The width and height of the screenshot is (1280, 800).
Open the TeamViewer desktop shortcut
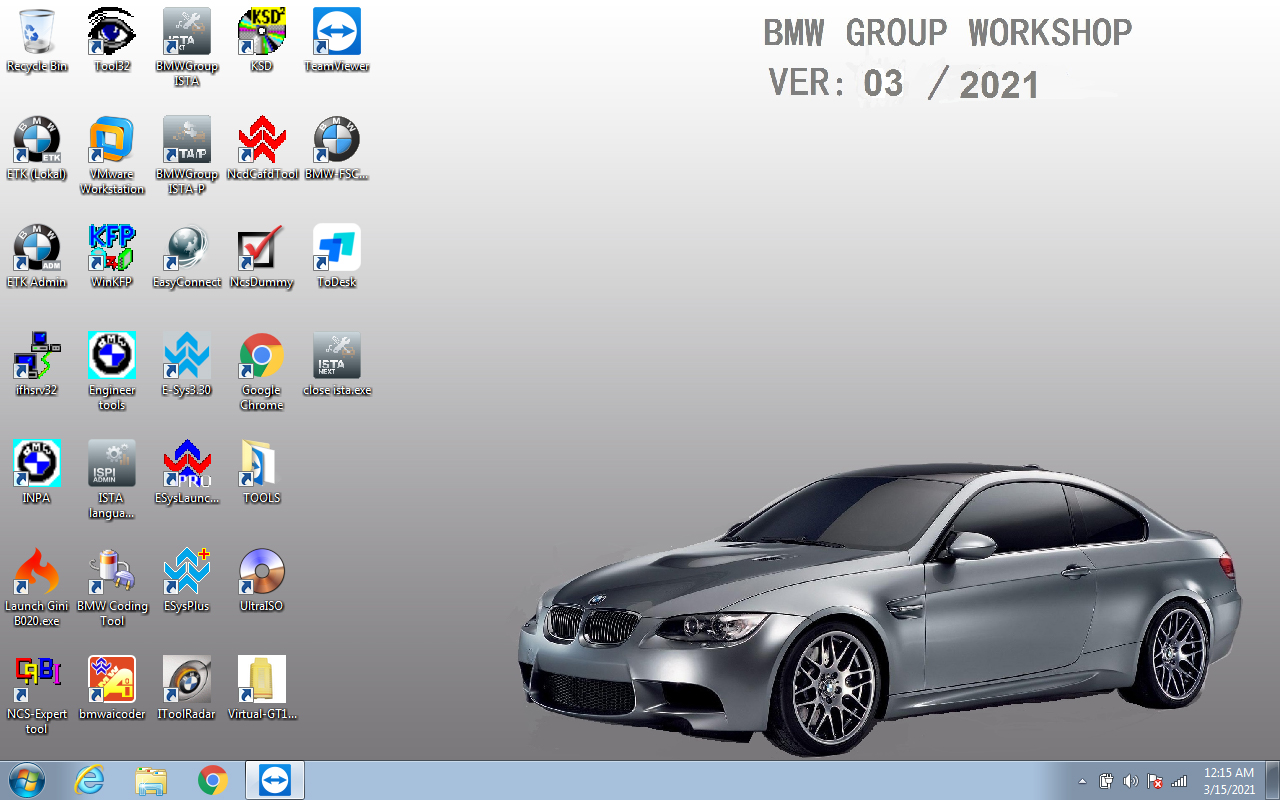(337, 40)
